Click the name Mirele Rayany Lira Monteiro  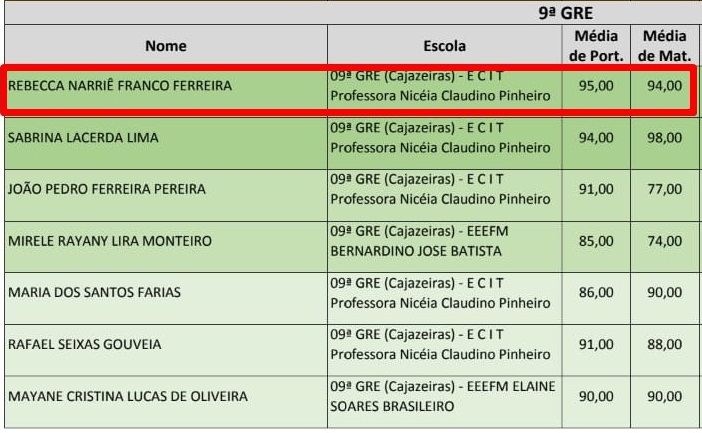pos(110,241)
